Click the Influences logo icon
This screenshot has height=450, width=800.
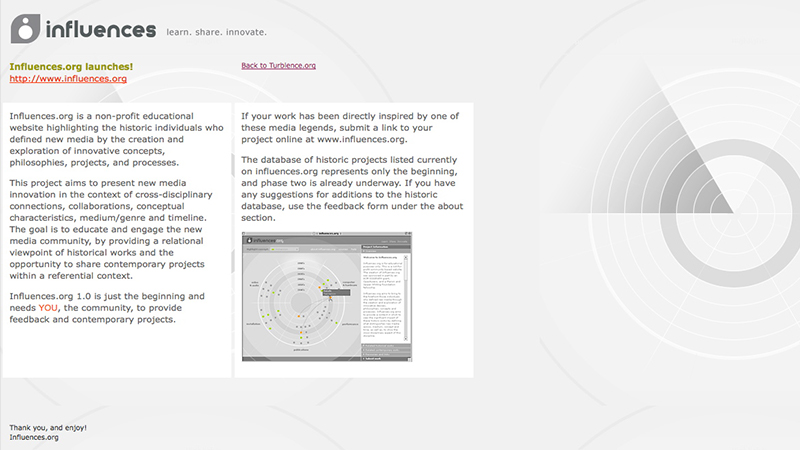tap(25, 29)
